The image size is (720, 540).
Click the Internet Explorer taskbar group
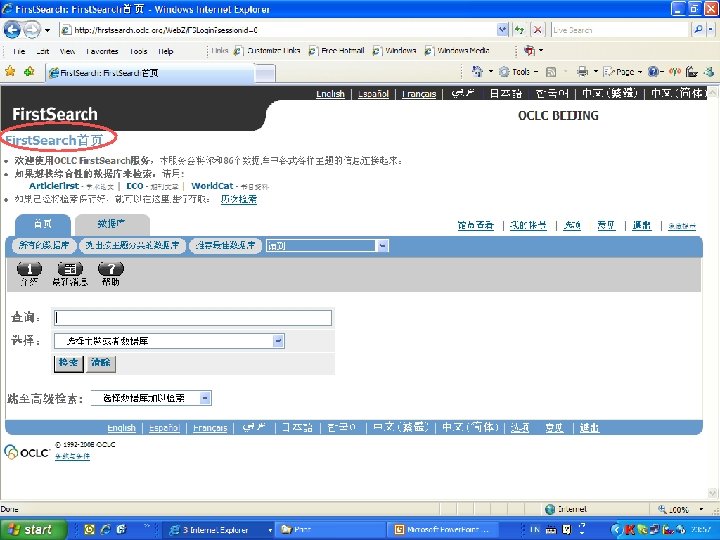[218, 530]
